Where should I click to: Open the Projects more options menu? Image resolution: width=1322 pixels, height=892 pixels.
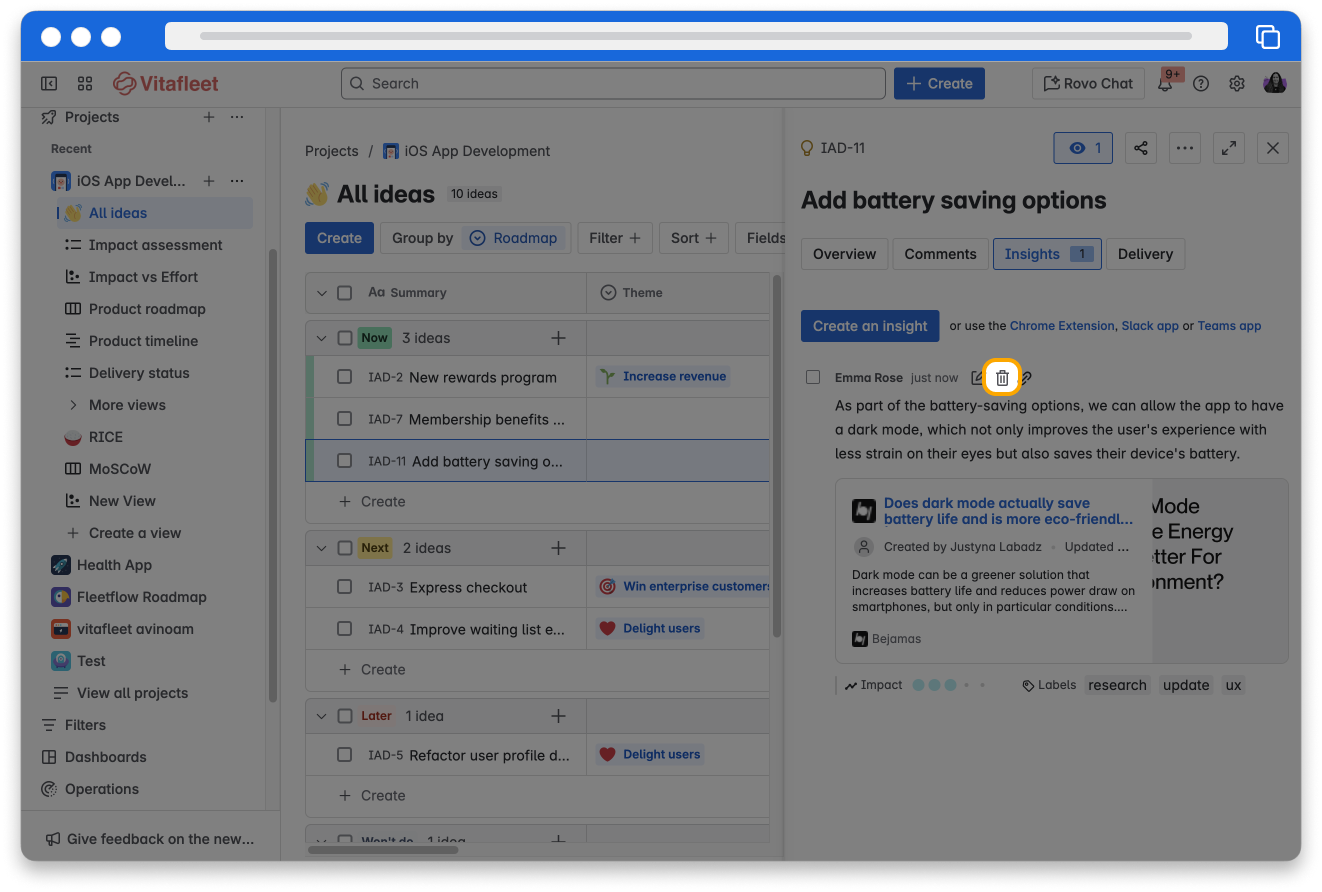[x=237, y=117]
